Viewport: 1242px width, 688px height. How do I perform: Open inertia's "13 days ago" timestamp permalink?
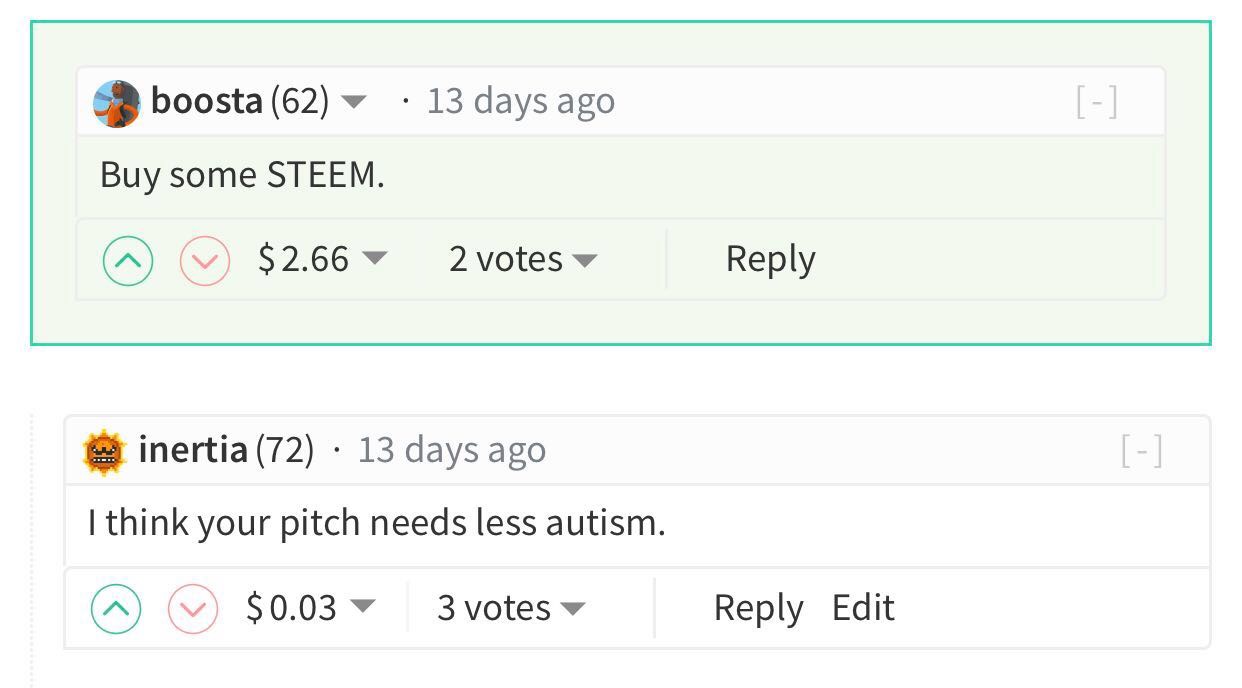tap(451, 450)
